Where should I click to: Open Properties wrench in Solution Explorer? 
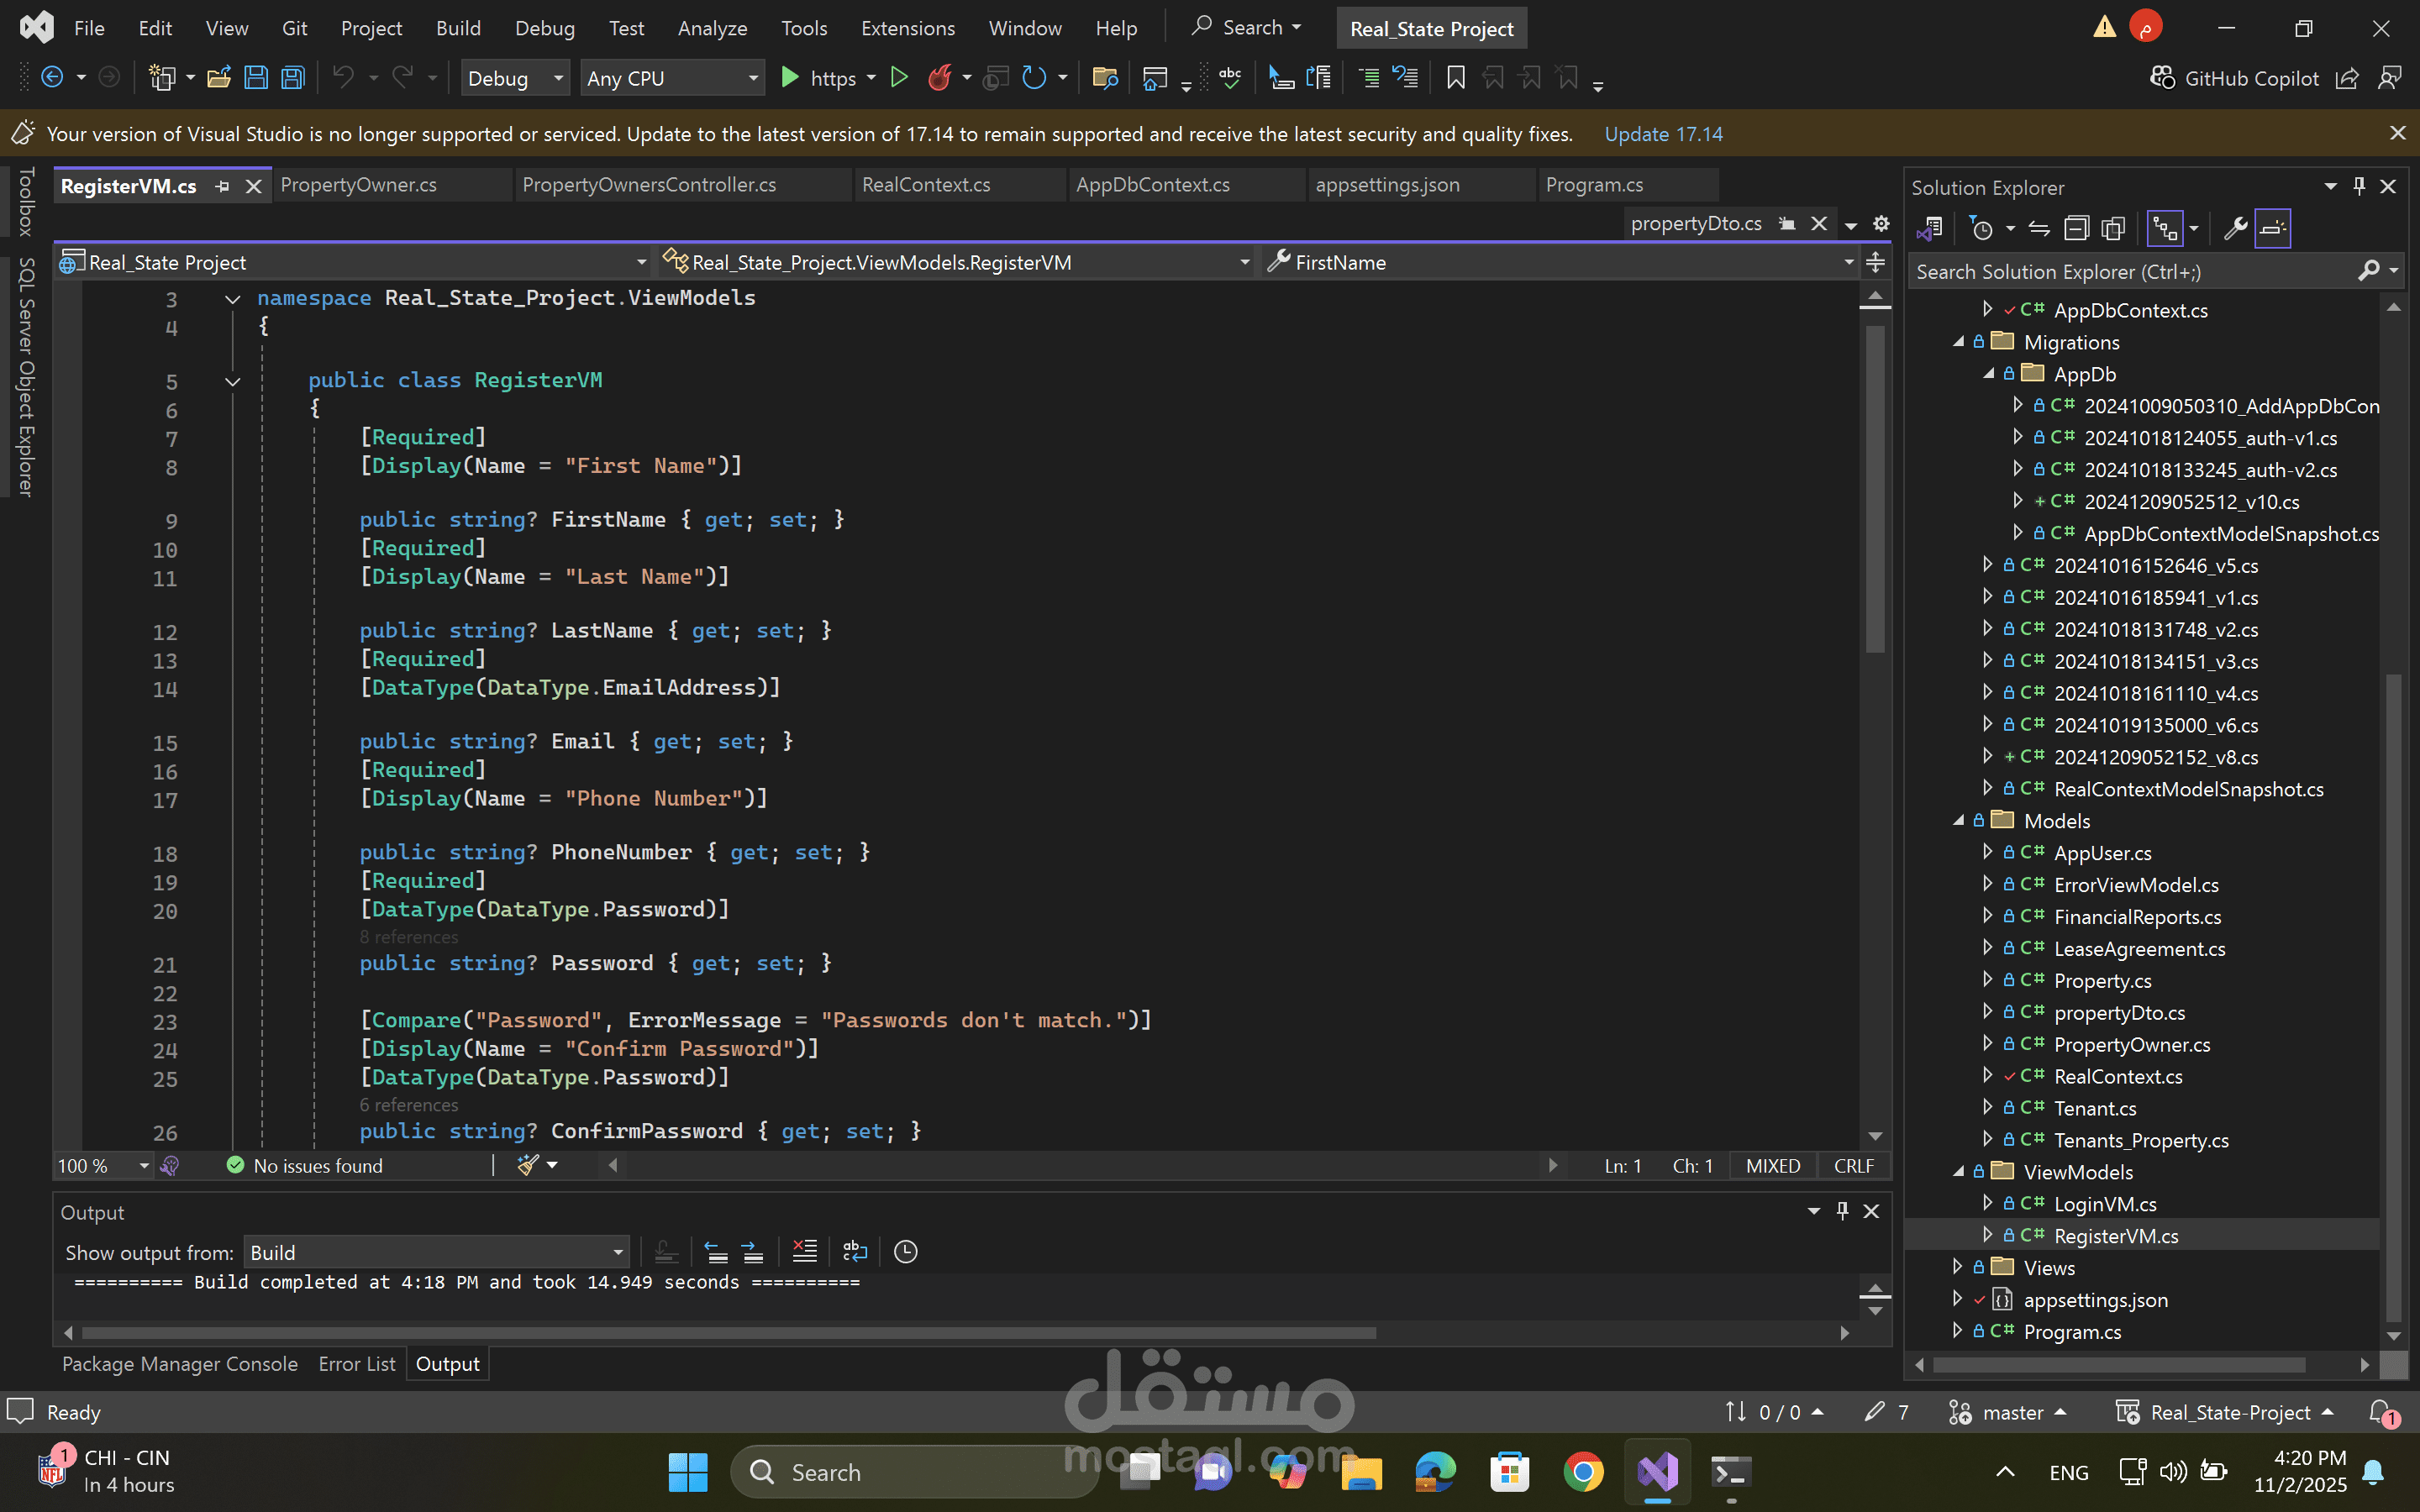tap(2235, 229)
